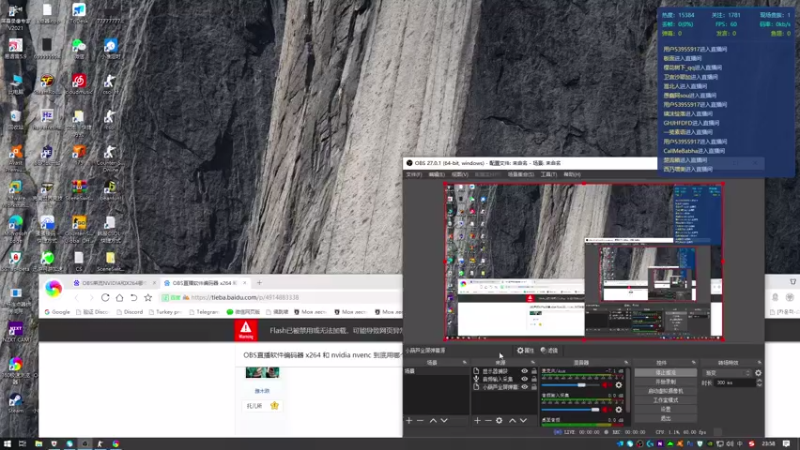Click the 麦克风/Aux volume slider
The width and height of the screenshot is (800, 450).
coord(571,385)
